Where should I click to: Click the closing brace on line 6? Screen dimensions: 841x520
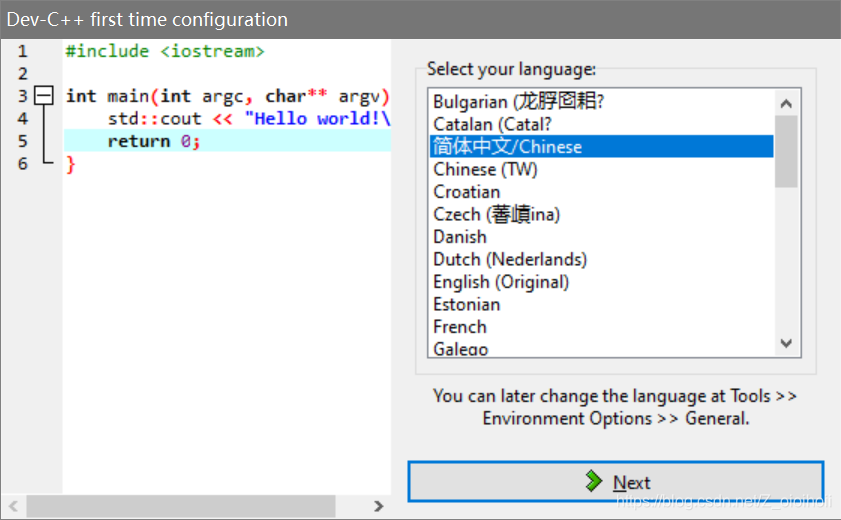70,164
